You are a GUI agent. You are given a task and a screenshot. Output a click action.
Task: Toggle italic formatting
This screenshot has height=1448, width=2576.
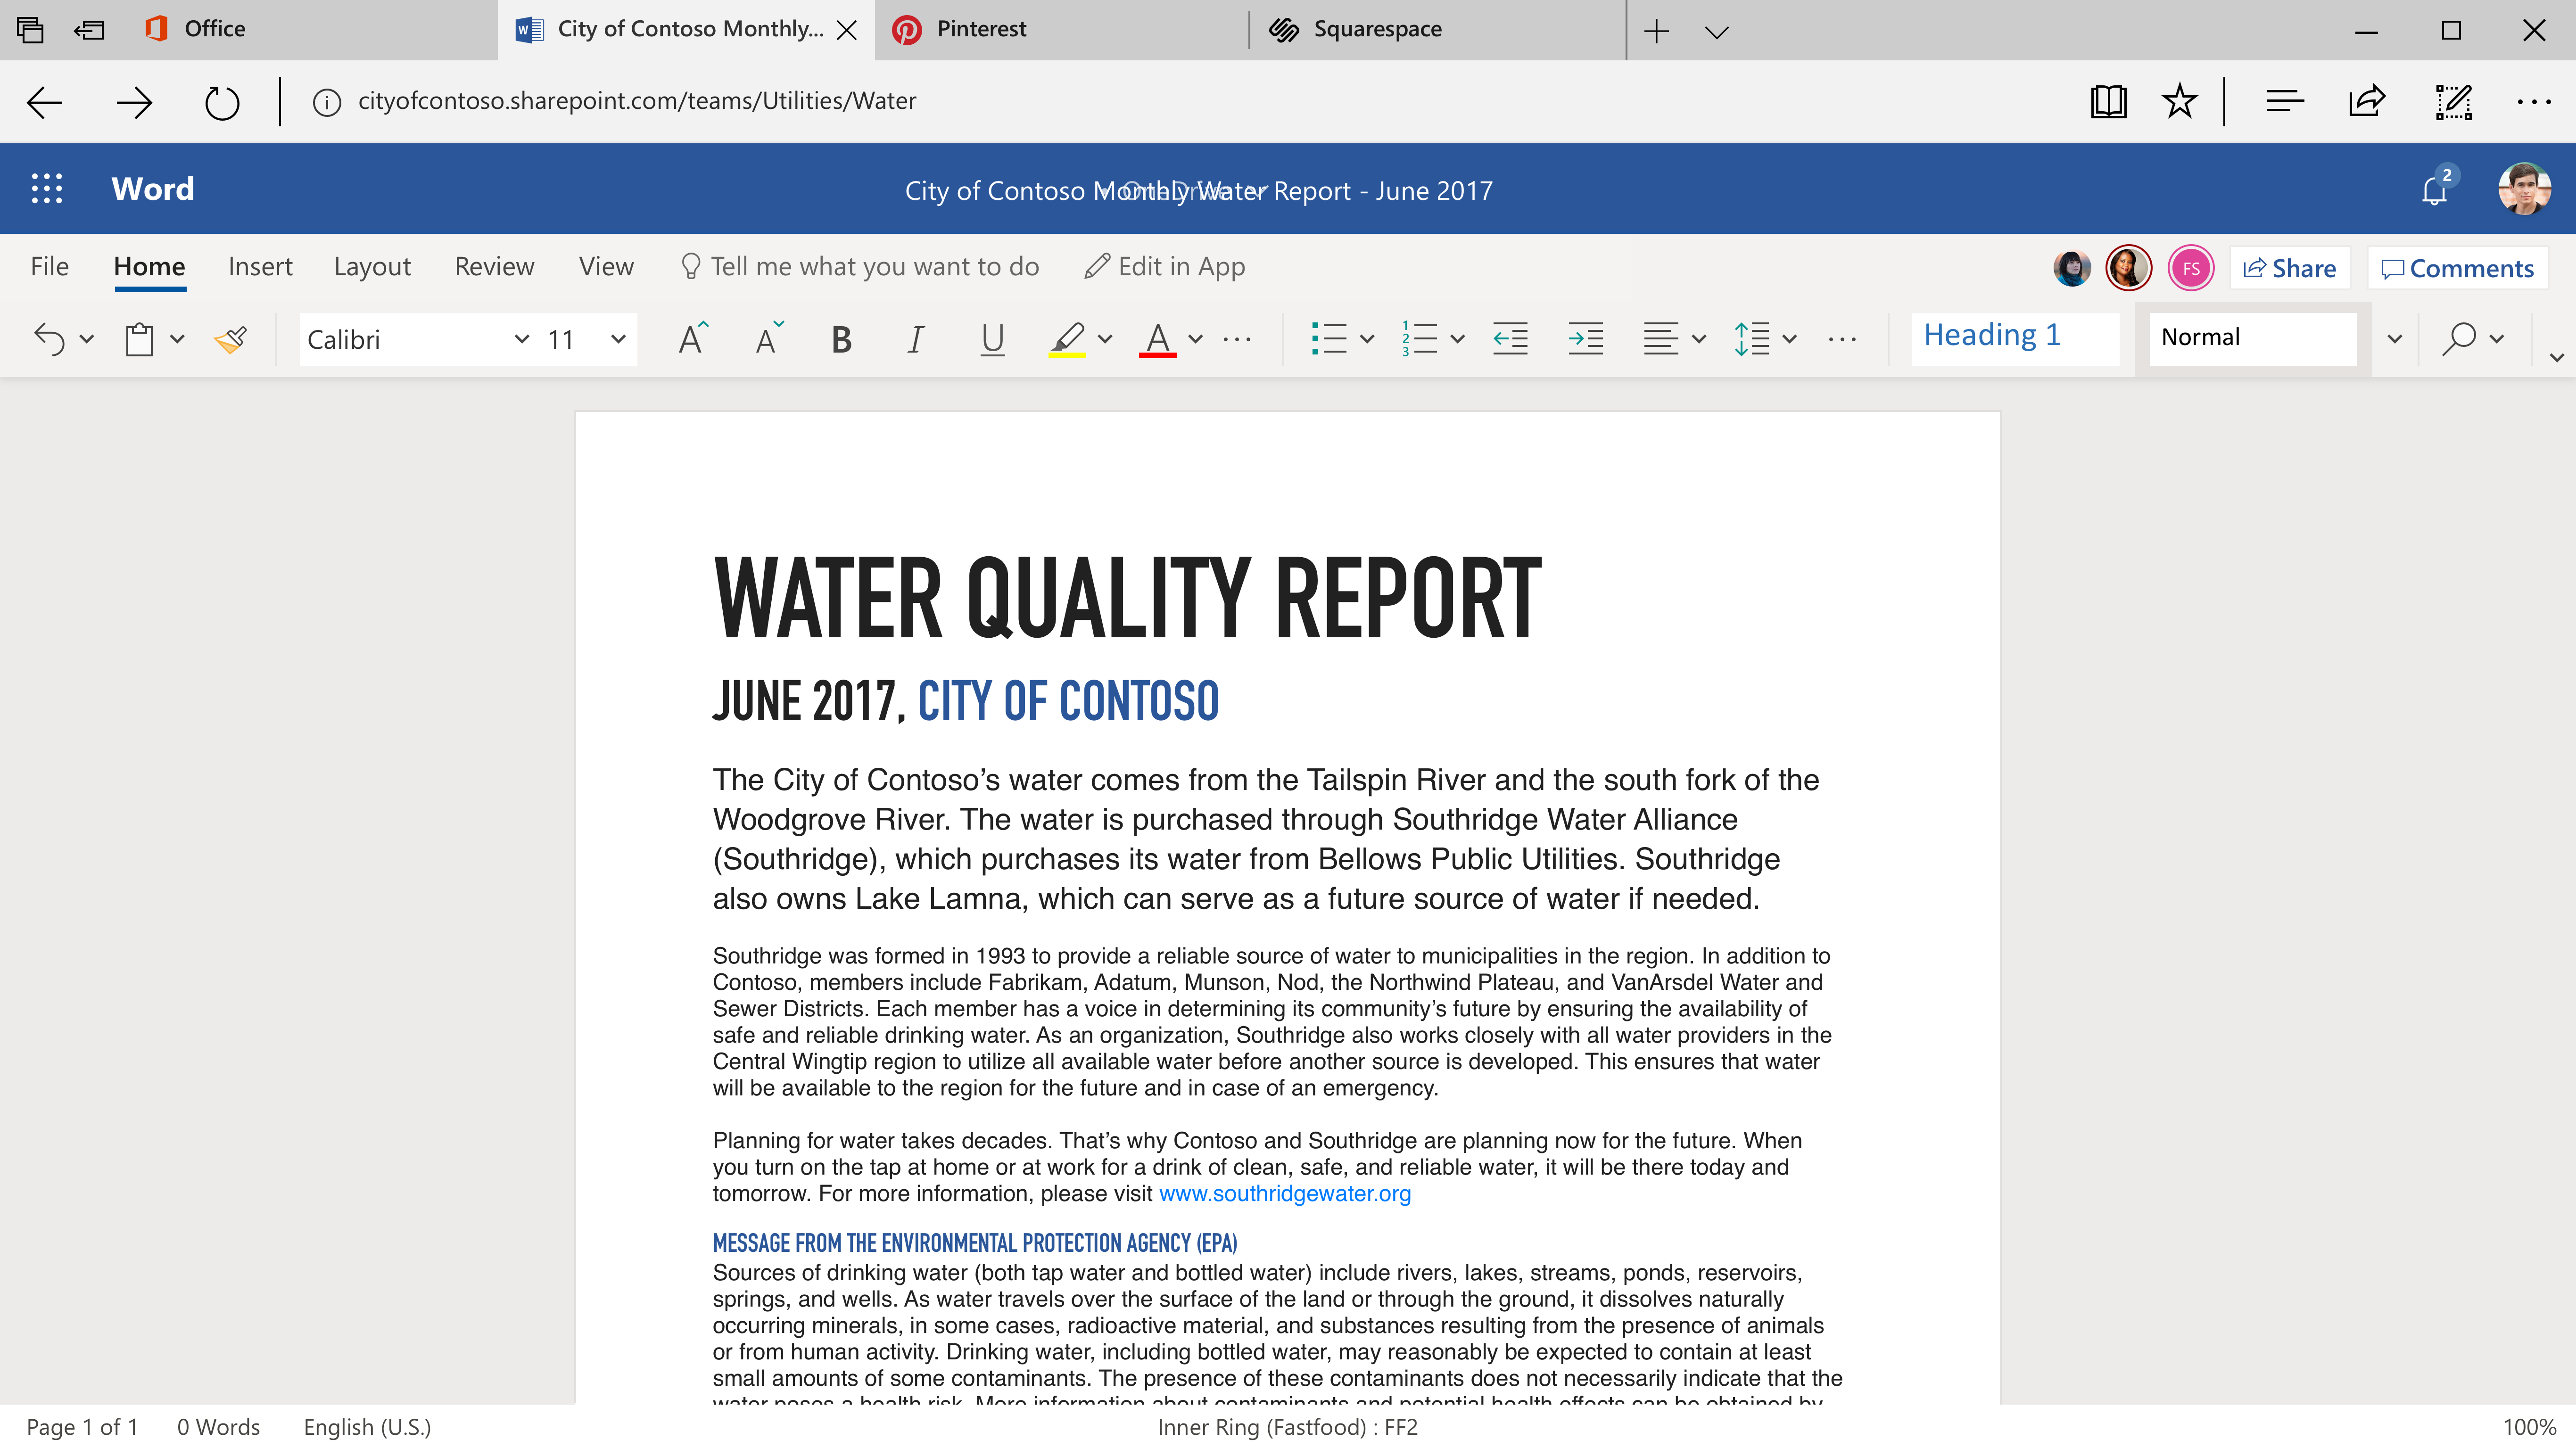coord(915,339)
